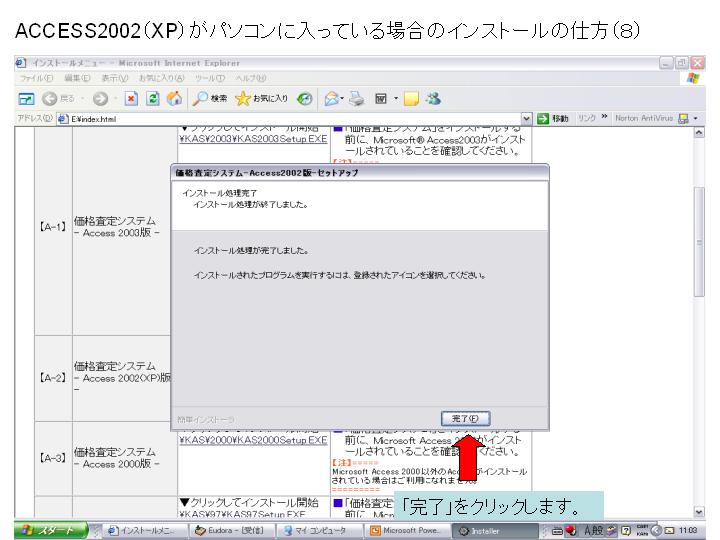Viewport: 720px width, 540px height.
Task: Click the page scrollbar down arrow
Action: point(699,512)
